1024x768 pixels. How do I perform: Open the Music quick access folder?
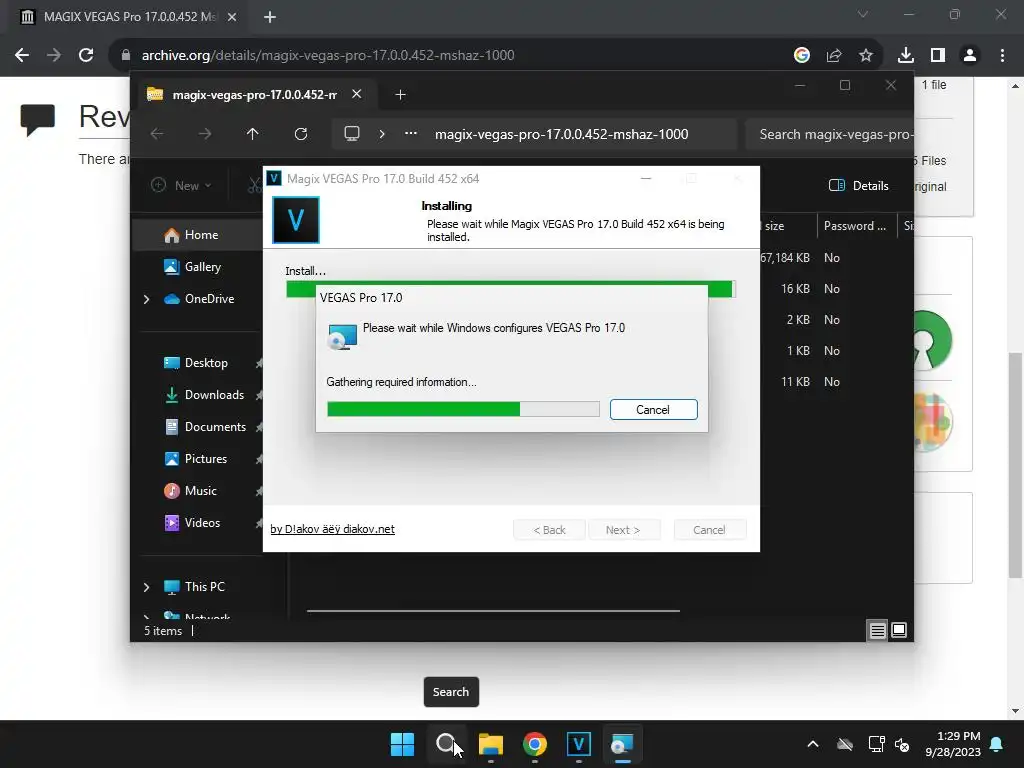point(200,491)
